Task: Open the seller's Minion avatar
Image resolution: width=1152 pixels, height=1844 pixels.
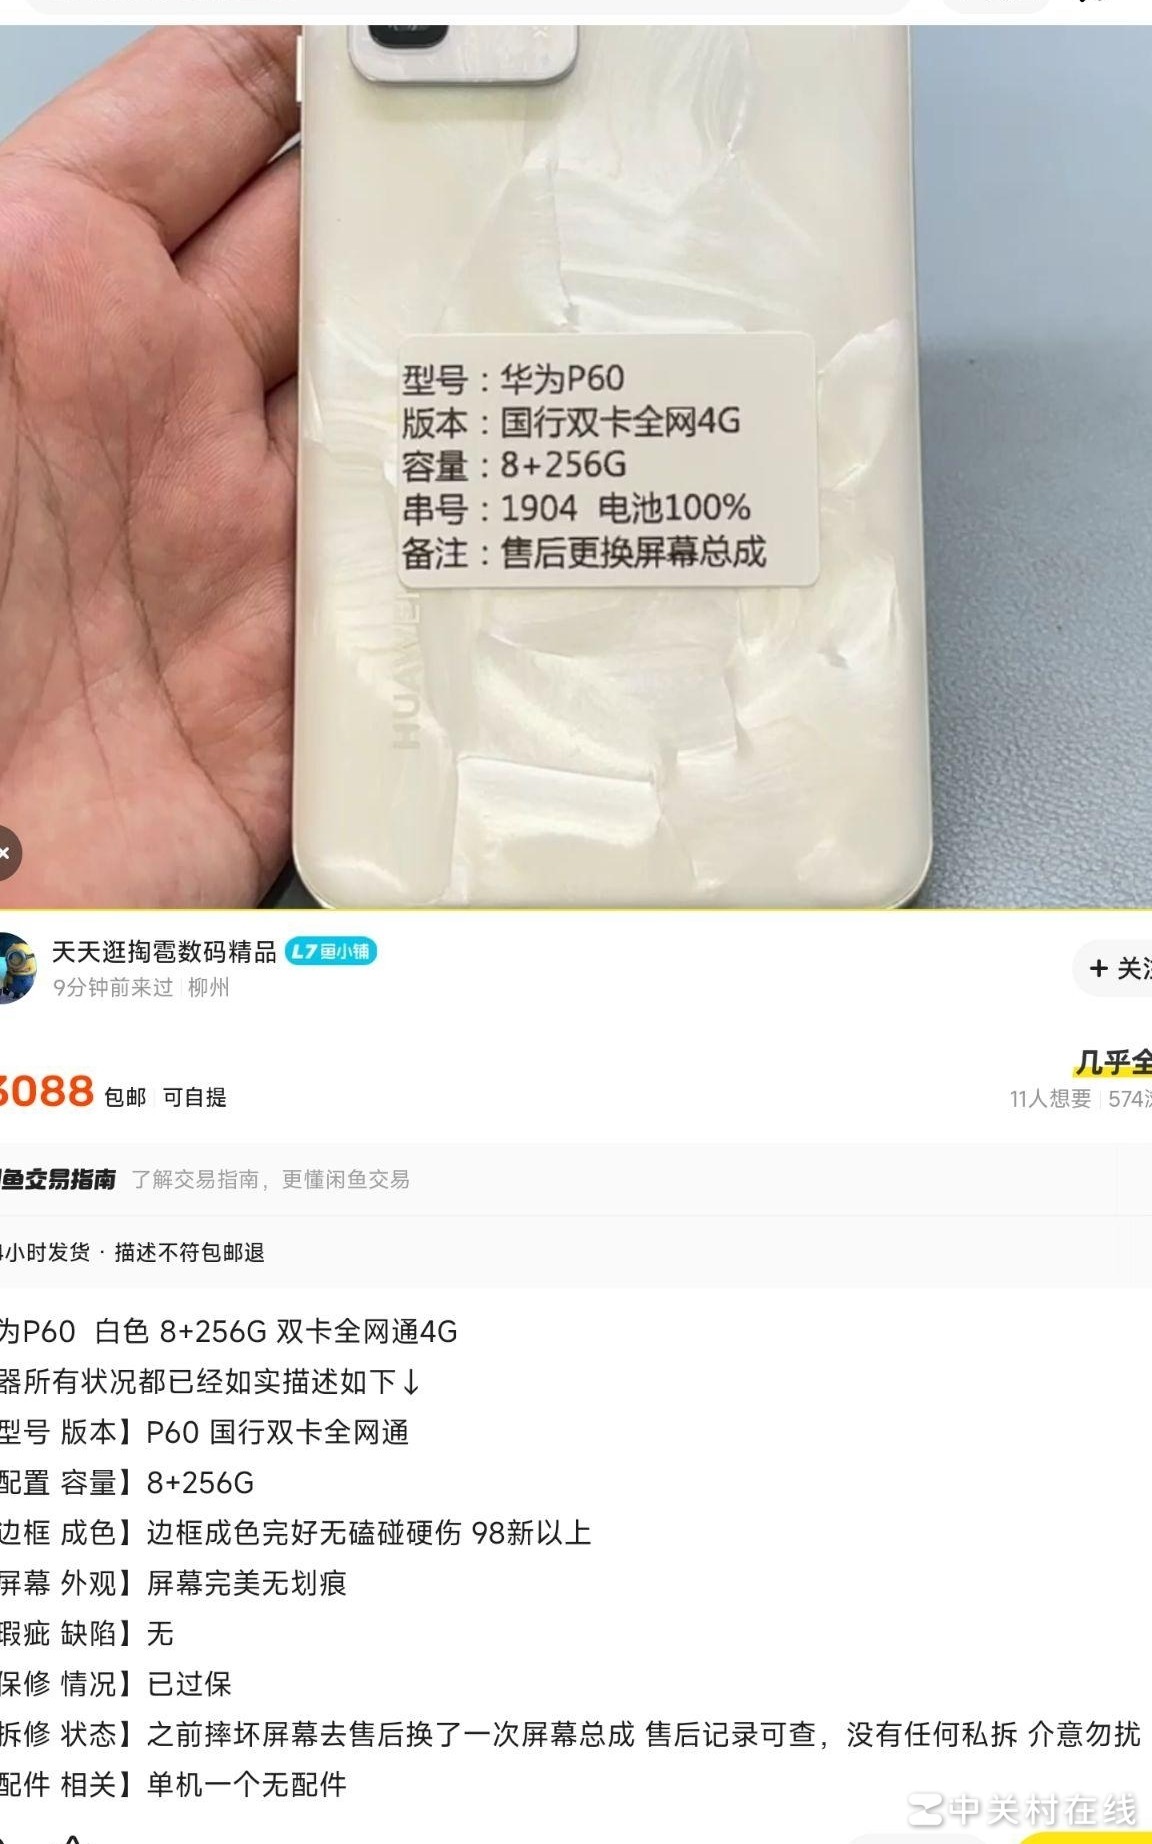Action: (17, 967)
